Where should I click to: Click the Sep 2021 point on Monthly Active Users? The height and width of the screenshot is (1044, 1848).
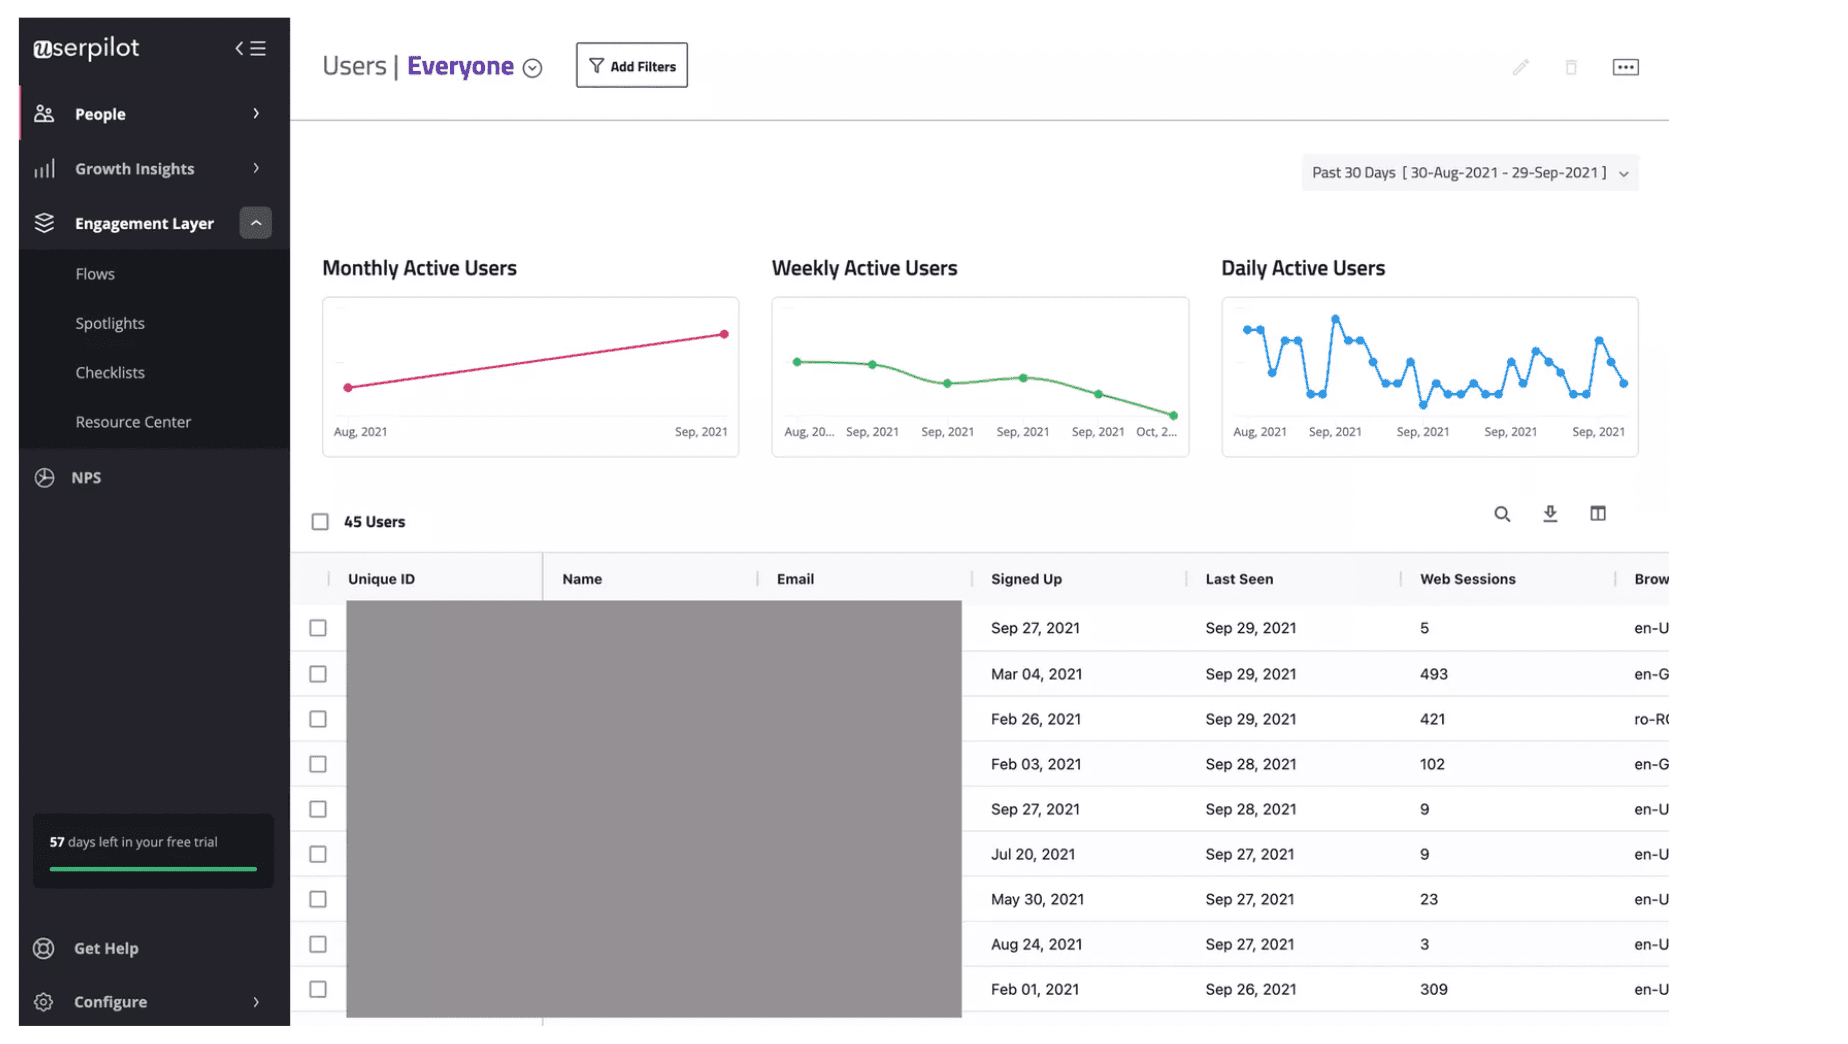click(x=724, y=335)
